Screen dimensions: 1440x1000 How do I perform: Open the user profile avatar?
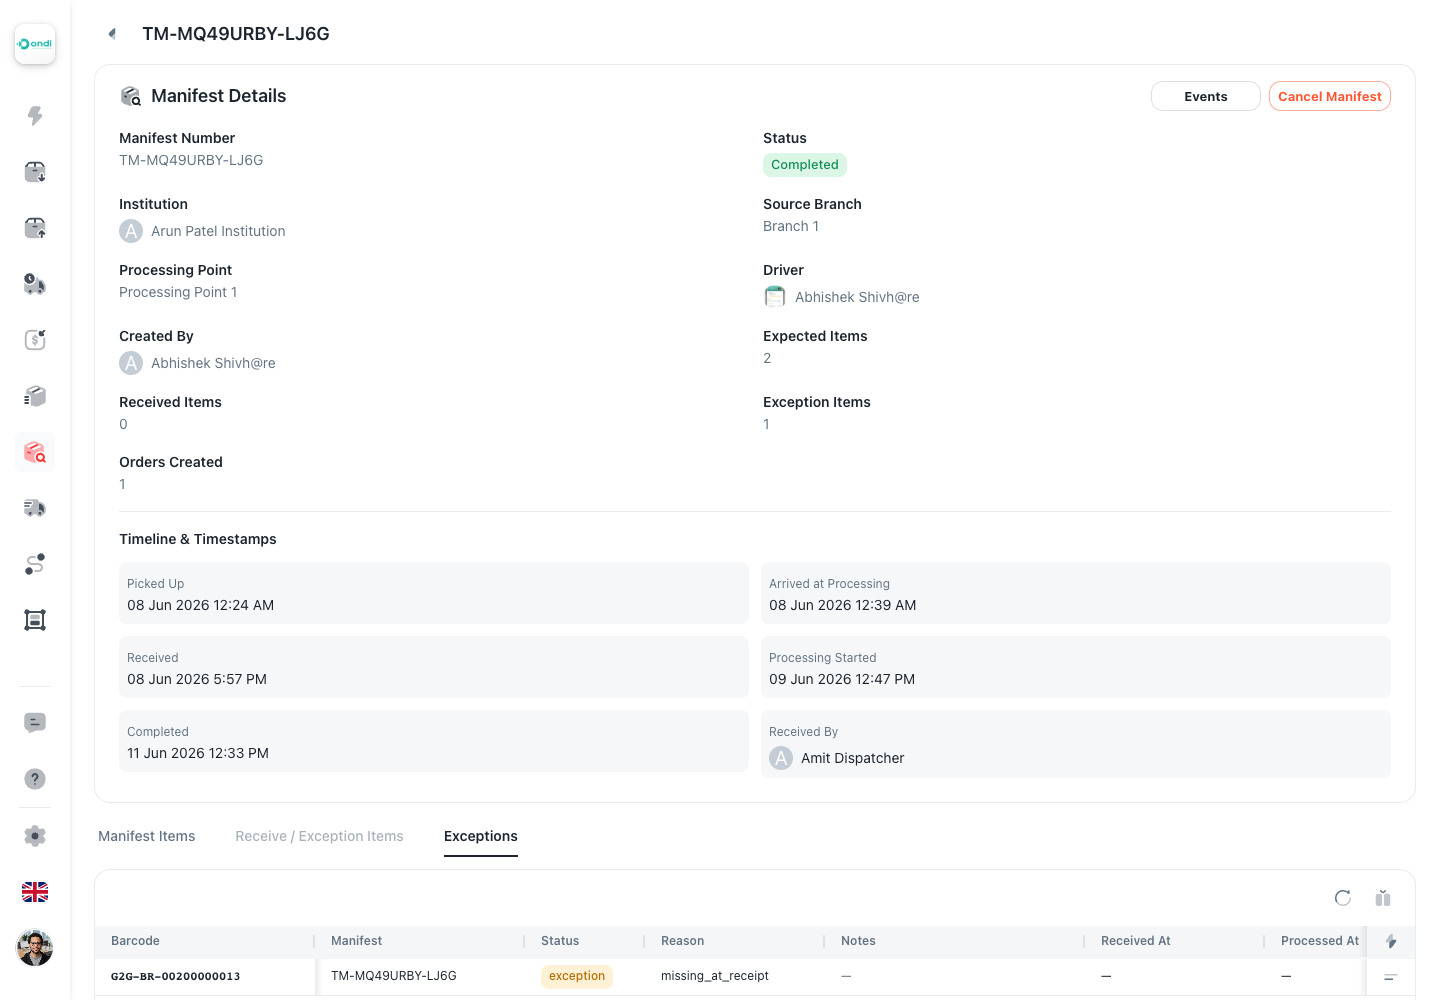35,948
